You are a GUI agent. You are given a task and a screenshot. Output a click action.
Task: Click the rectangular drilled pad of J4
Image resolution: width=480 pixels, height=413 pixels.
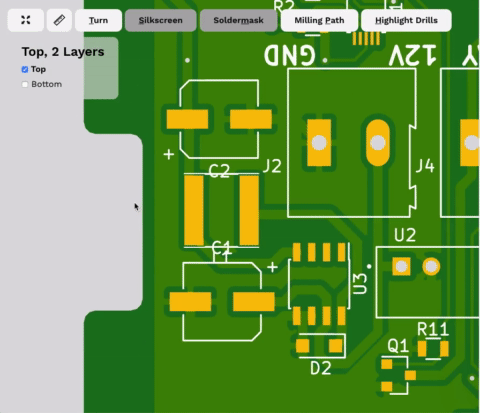319,143
